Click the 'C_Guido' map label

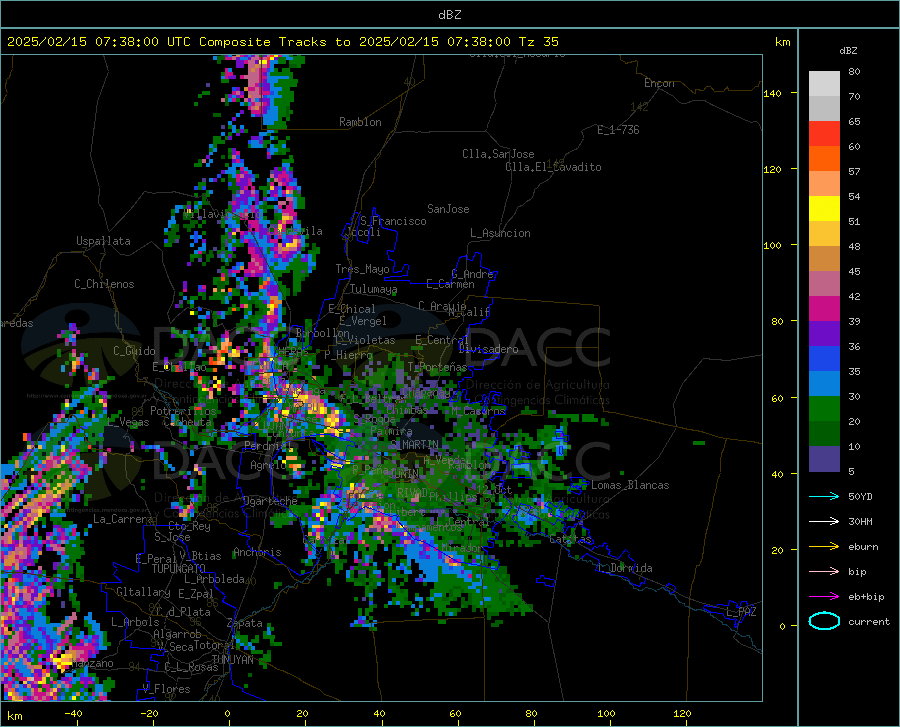(134, 351)
